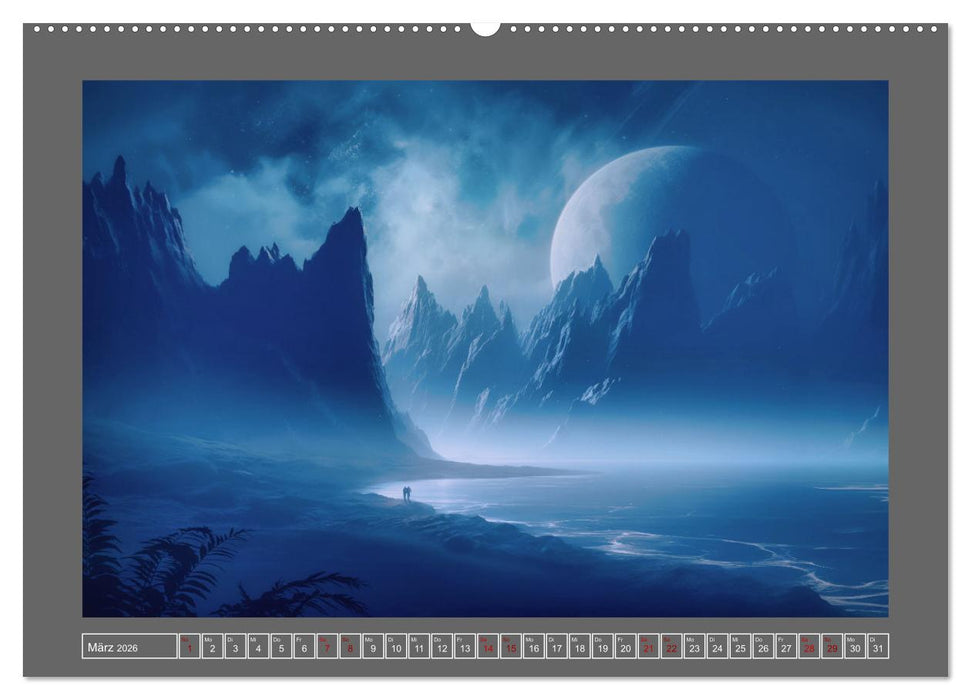
Task: Click the last day, 31
Action: pos(877,647)
